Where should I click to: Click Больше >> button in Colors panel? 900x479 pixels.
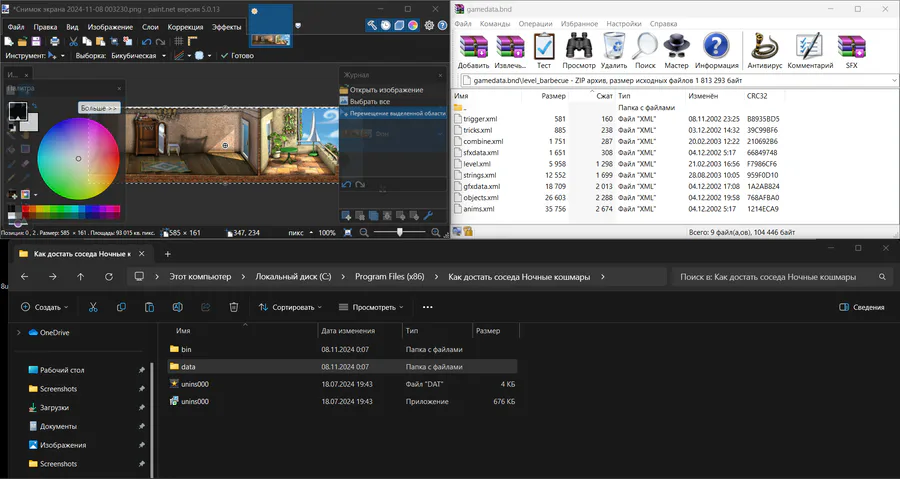pyautogui.click(x=99, y=108)
